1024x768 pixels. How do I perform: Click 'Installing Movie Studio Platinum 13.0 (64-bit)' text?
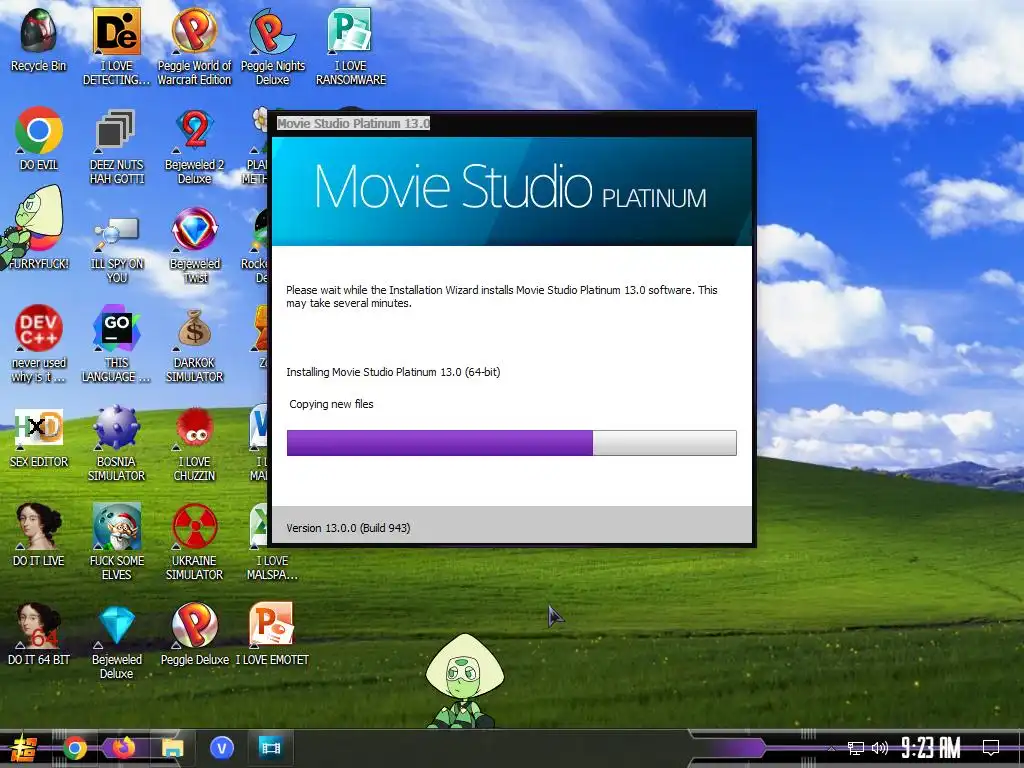[x=393, y=372]
